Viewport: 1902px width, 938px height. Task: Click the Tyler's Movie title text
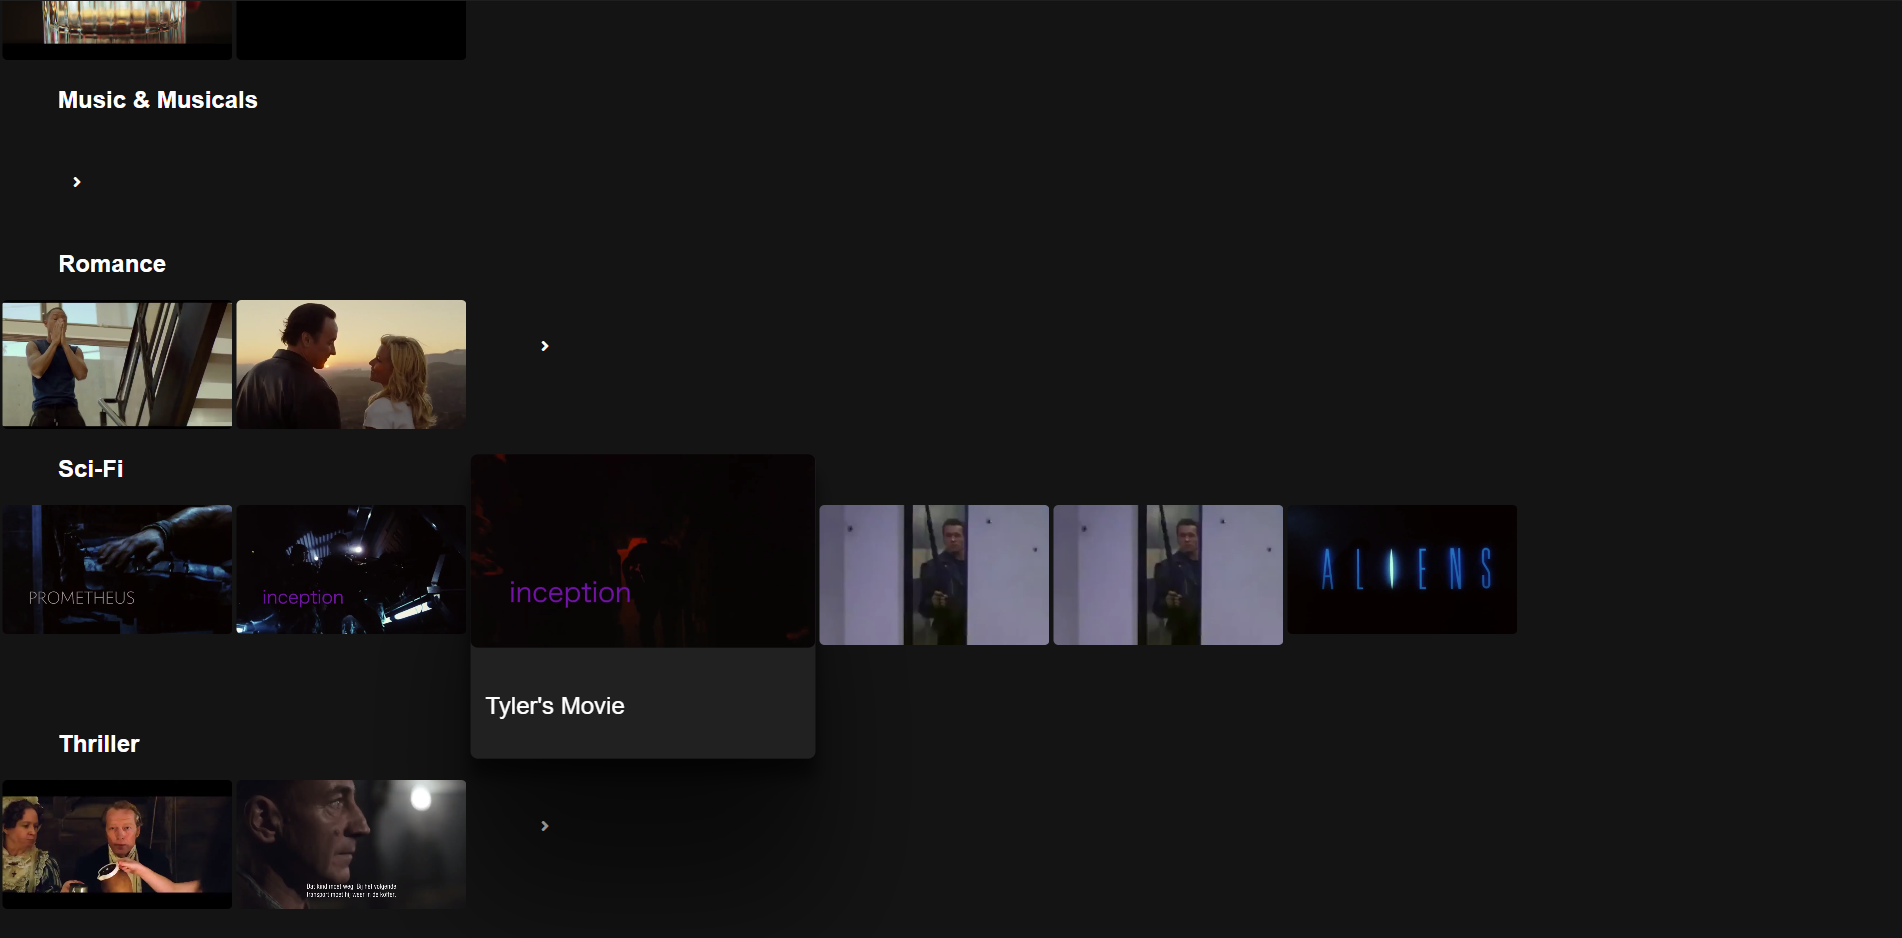(x=555, y=706)
